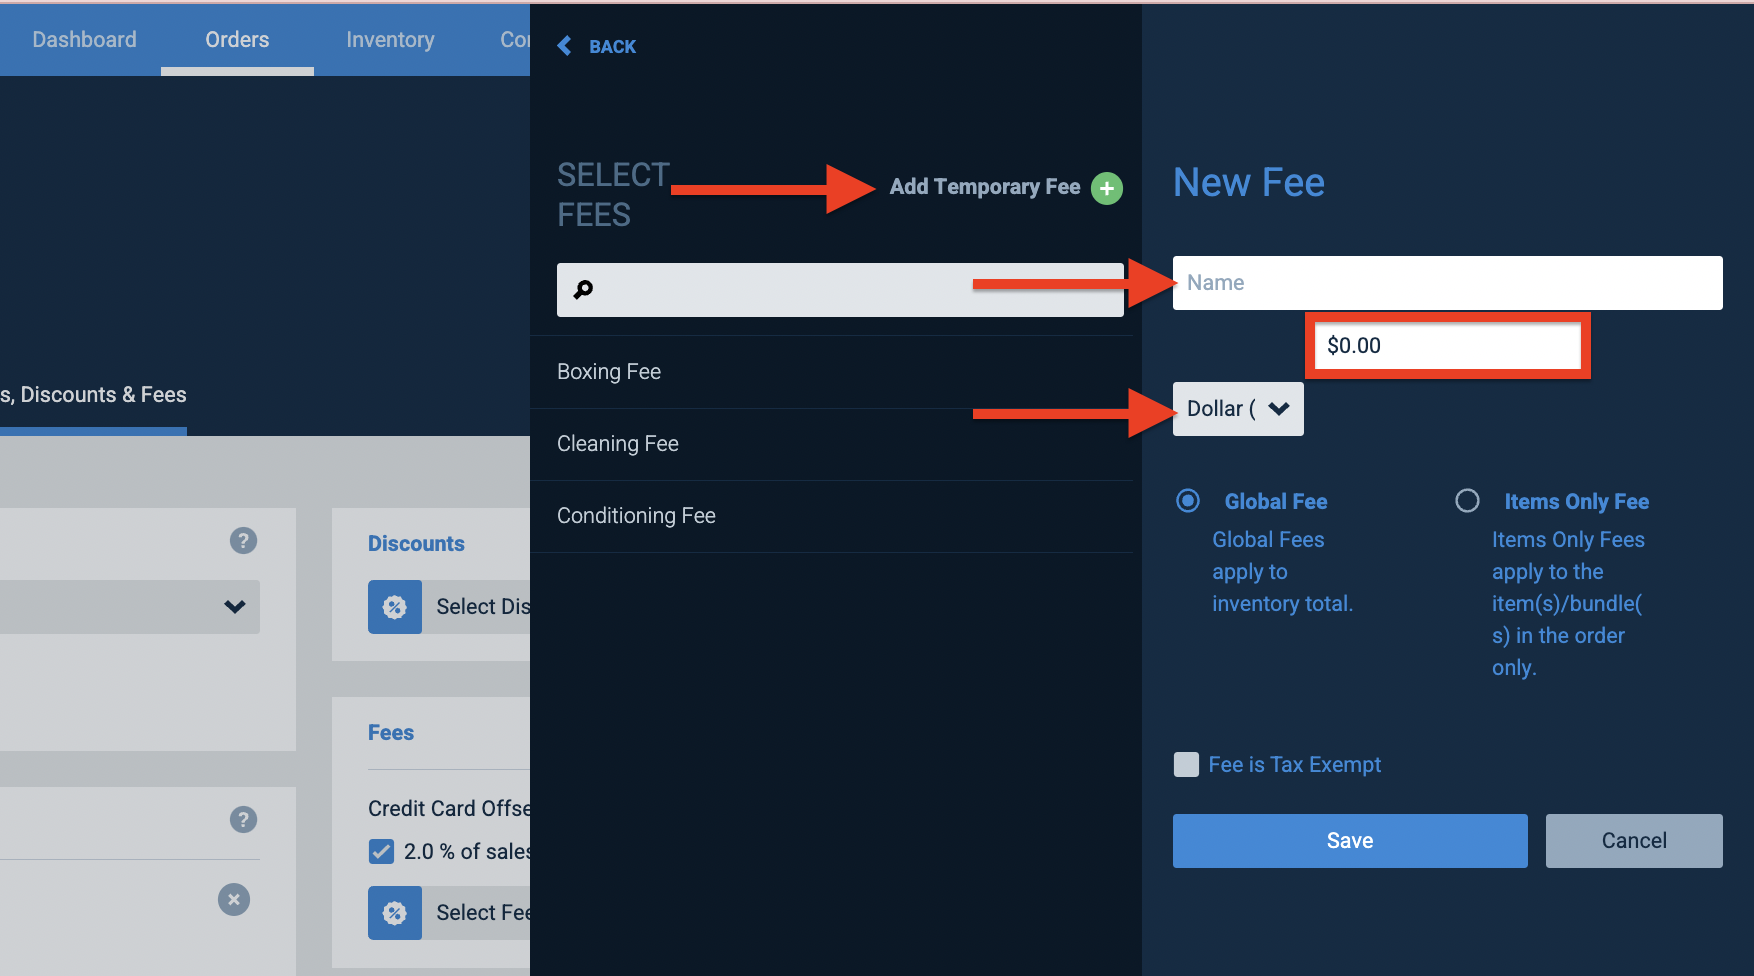This screenshot has width=1754, height=976.
Task: Click the lower question mark help icon
Action: point(243,820)
